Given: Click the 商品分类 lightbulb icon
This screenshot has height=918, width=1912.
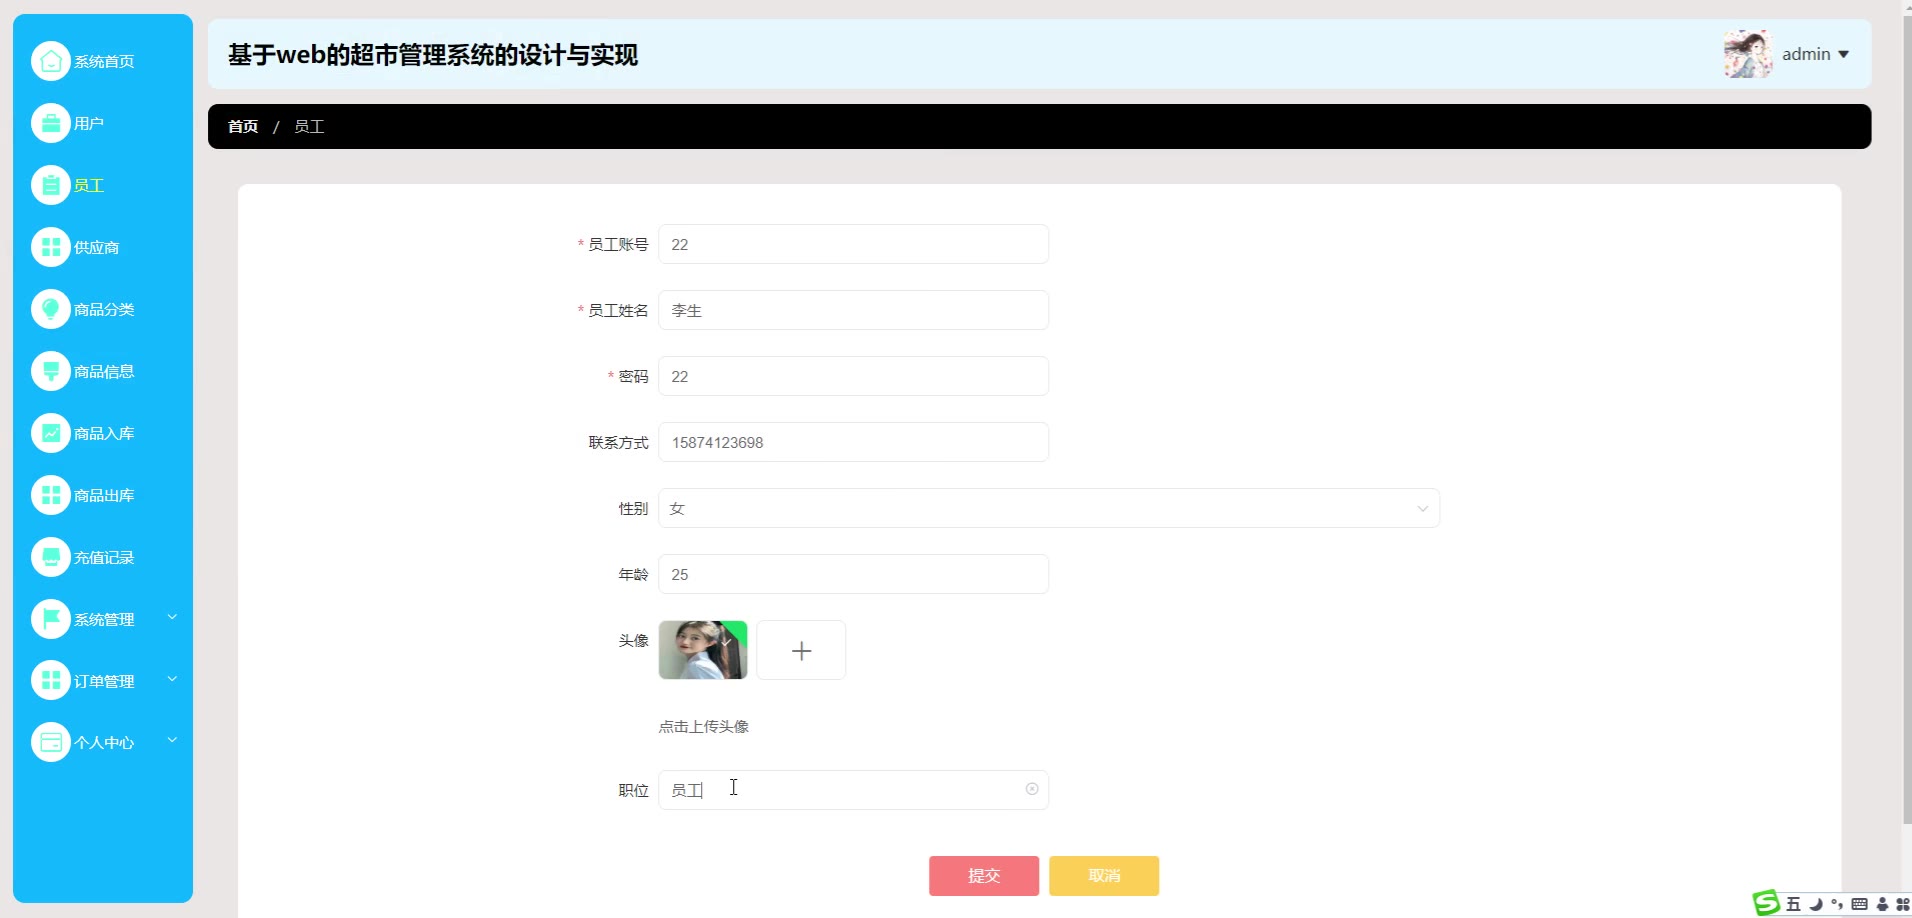Looking at the screenshot, I should point(51,309).
